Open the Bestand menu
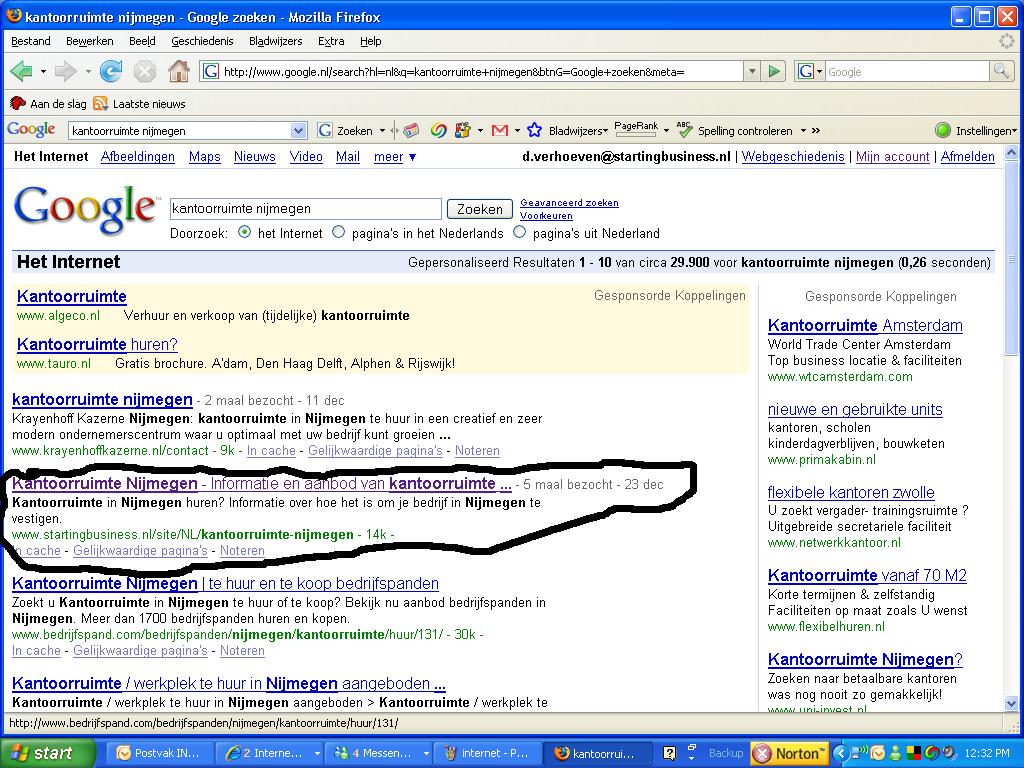The width and height of the screenshot is (1024, 768). [x=31, y=41]
